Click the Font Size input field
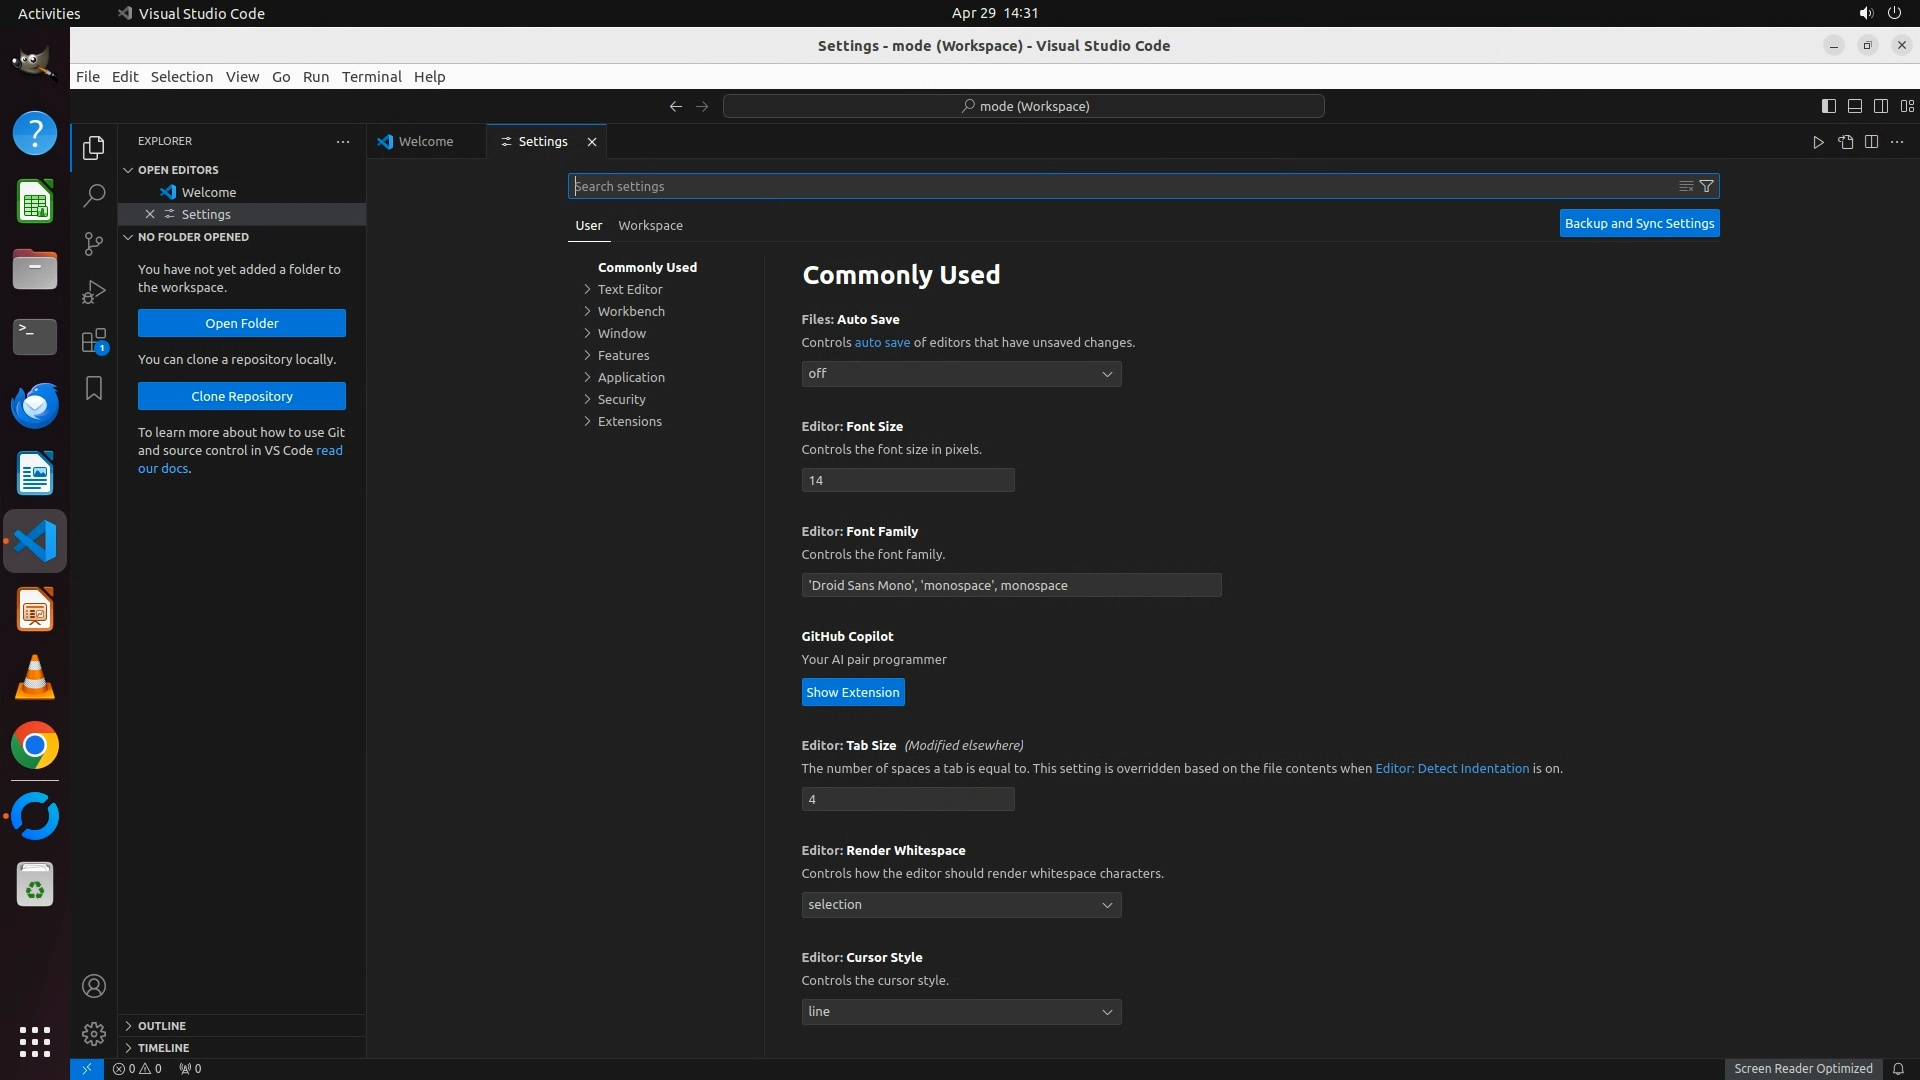The height and width of the screenshot is (1080, 1920). click(x=907, y=480)
